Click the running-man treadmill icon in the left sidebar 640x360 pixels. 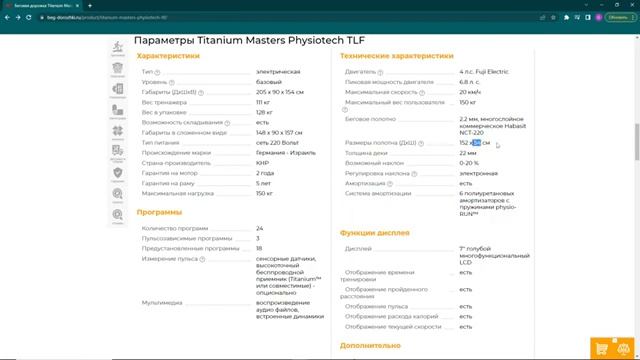[x=118, y=47]
